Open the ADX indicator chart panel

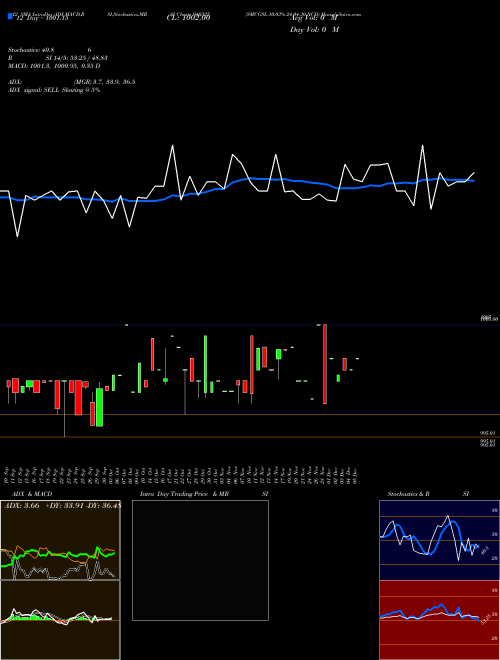click(60, 540)
